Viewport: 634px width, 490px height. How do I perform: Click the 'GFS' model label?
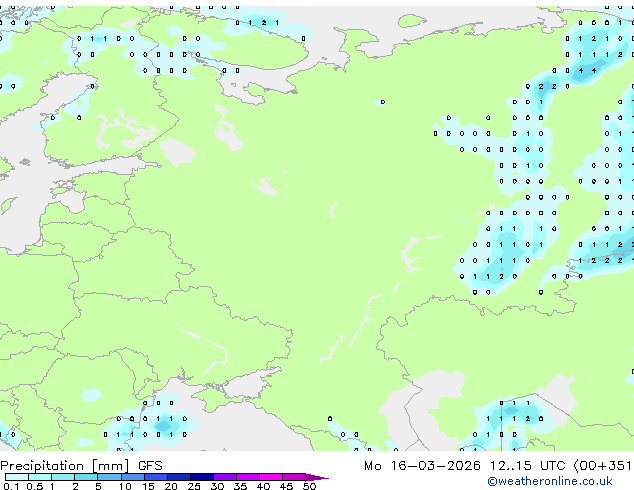click(x=150, y=466)
